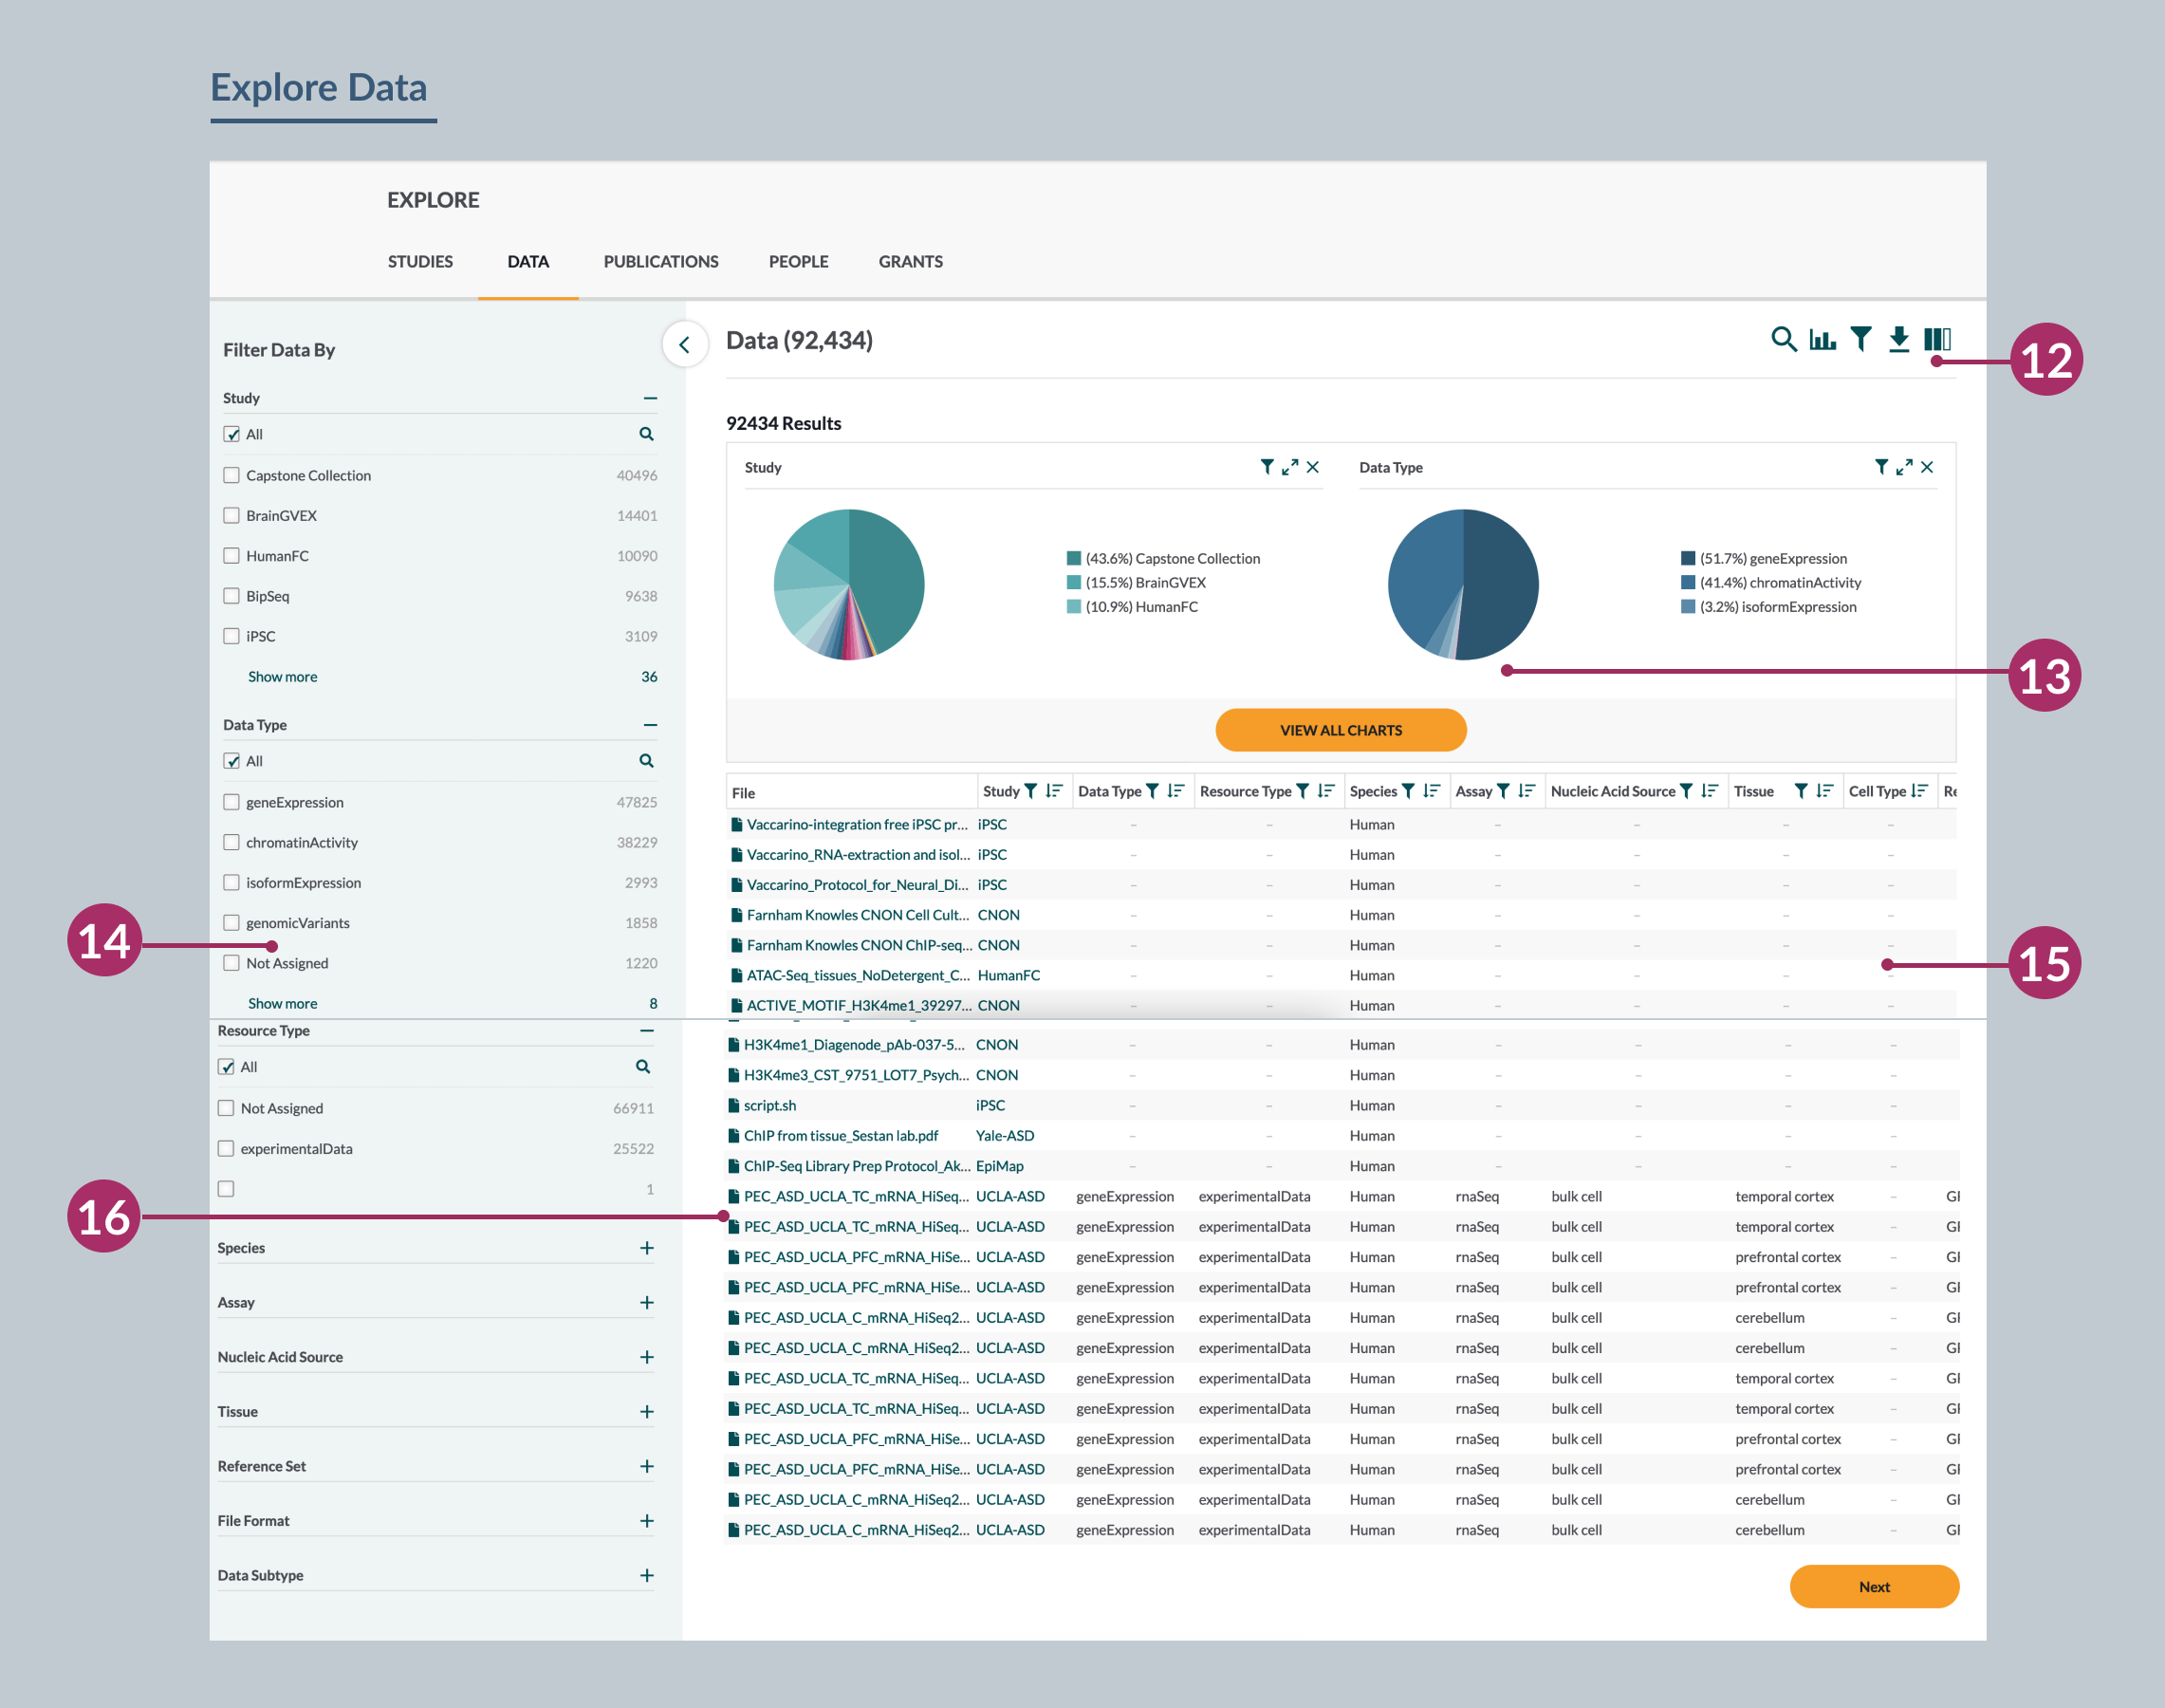This screenshot has width=2165, height=1708.
Task: Filter the Data Type table column
Action: (1152, 791)
